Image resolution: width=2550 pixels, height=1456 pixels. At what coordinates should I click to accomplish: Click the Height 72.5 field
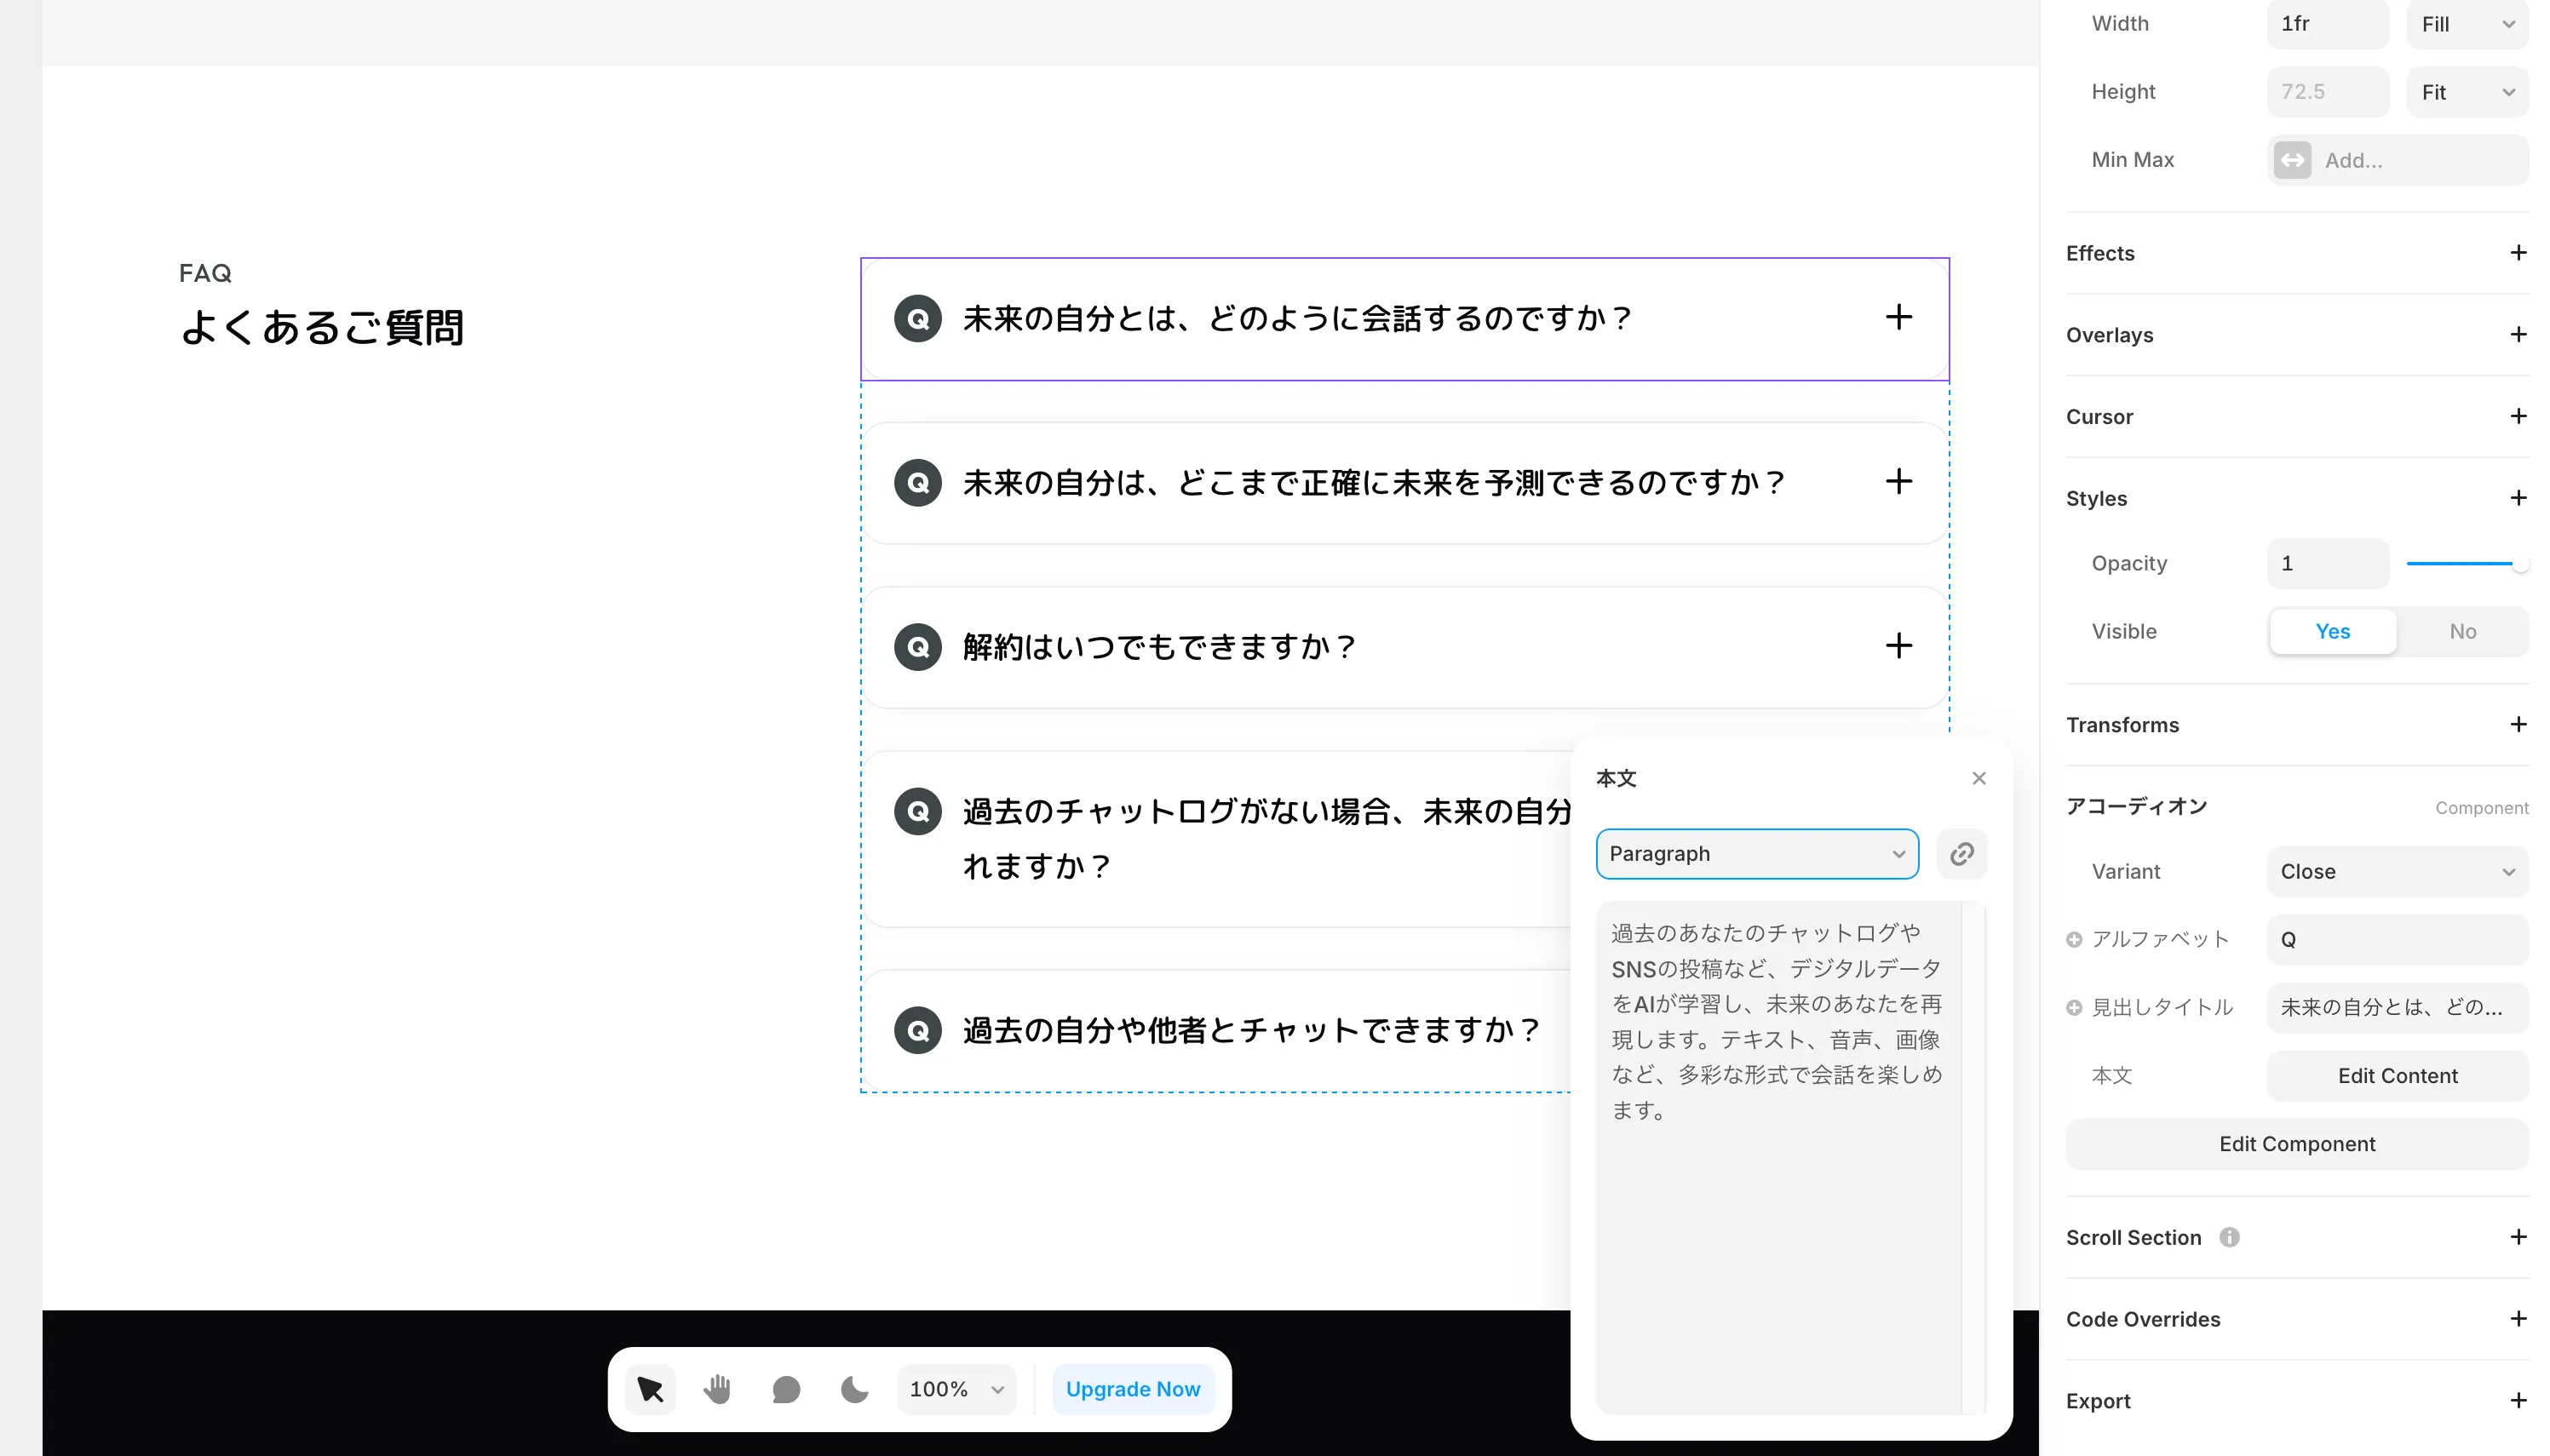pos(2327,92)
